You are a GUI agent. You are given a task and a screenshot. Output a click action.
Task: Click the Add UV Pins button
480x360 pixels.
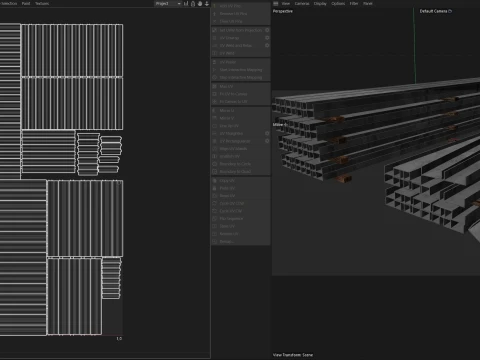coord(240,6)
